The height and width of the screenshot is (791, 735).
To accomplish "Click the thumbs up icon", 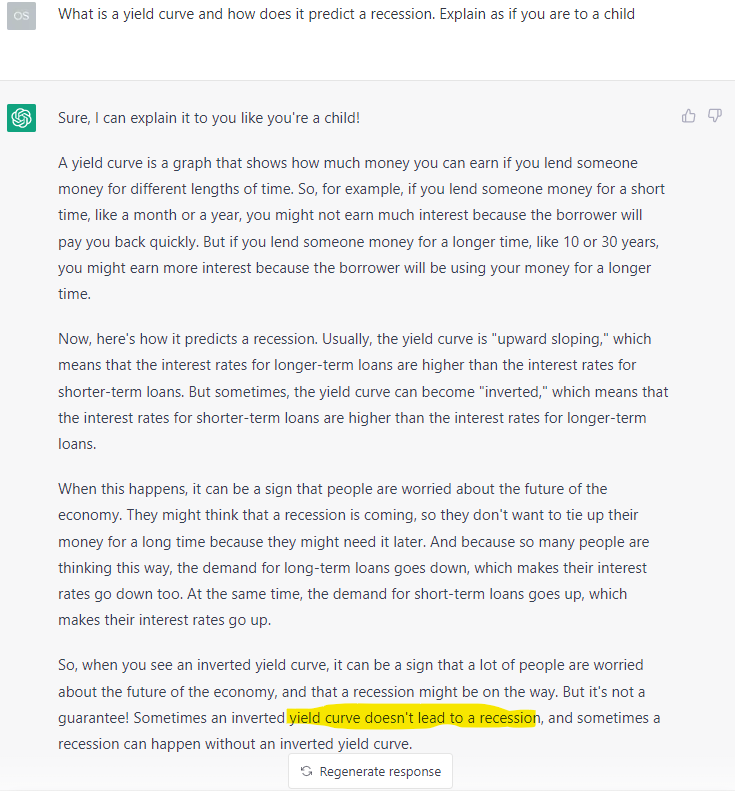I will point(689,116).
